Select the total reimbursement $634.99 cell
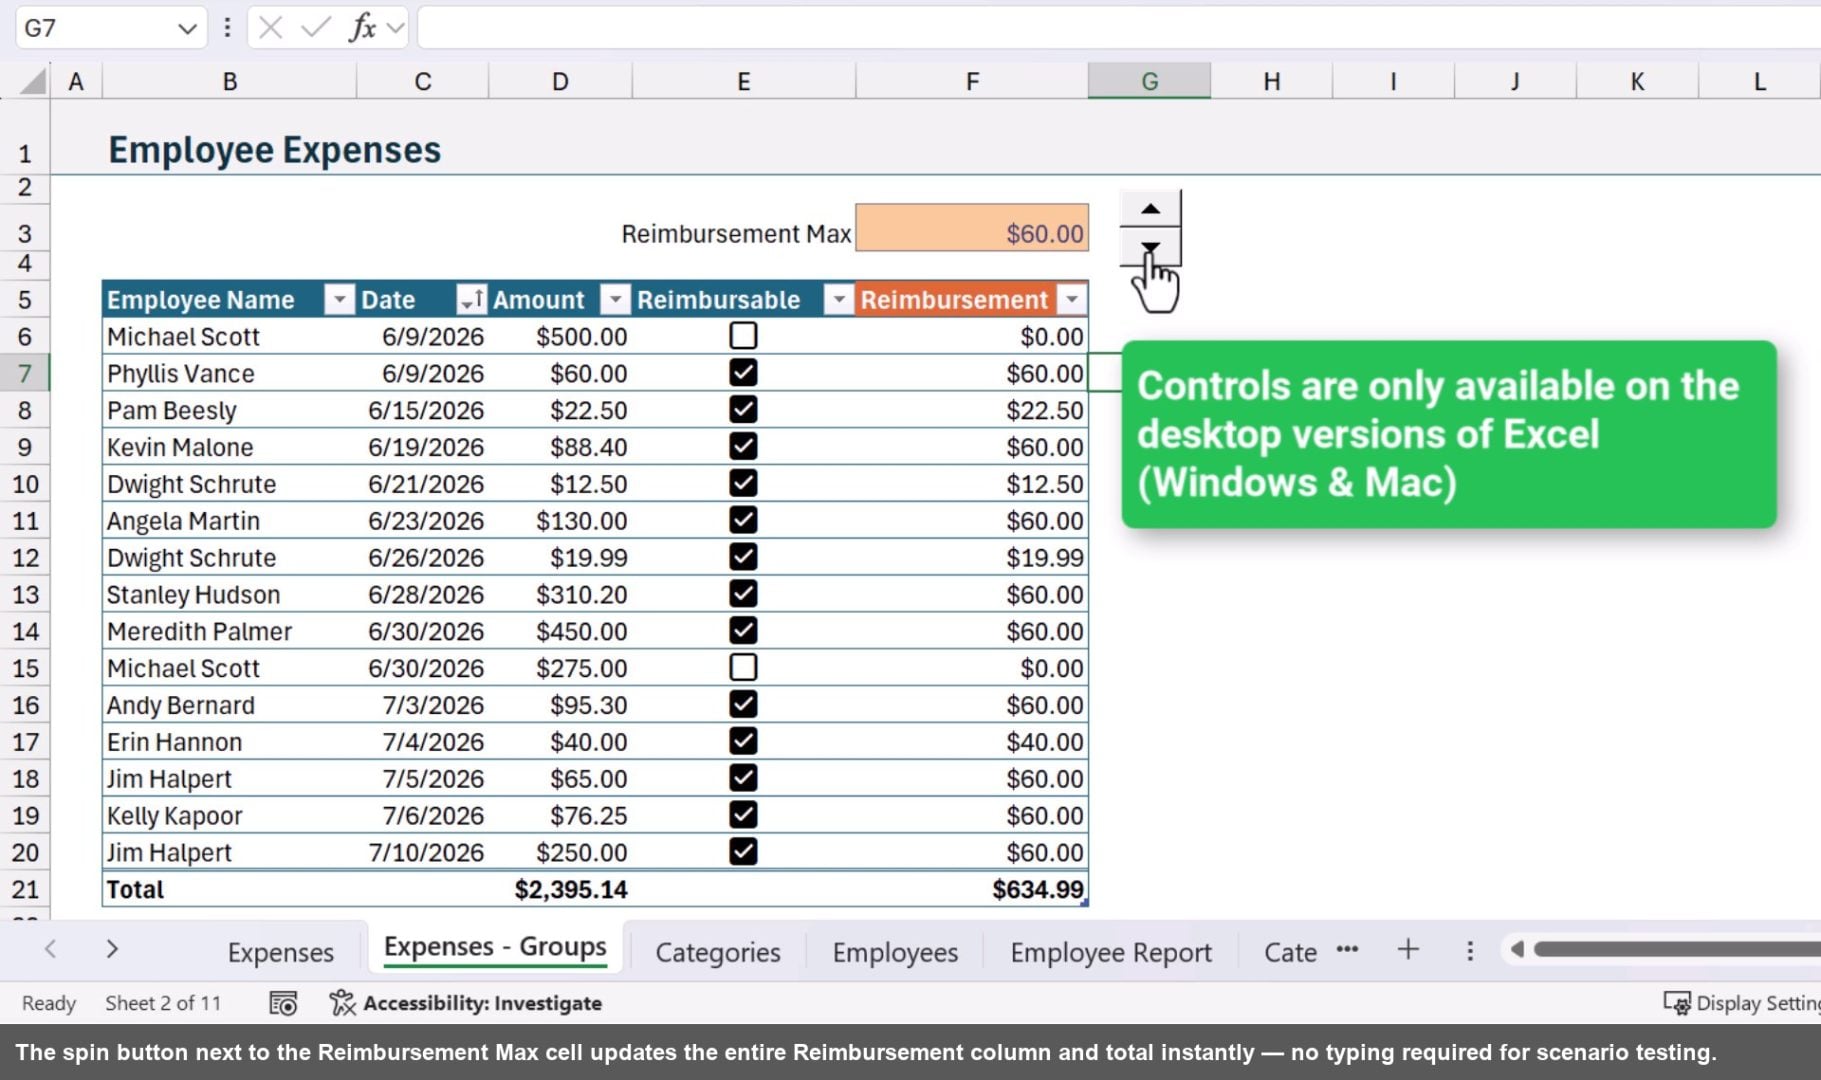The image size is (1821, 1080). (x=972, y=889)
